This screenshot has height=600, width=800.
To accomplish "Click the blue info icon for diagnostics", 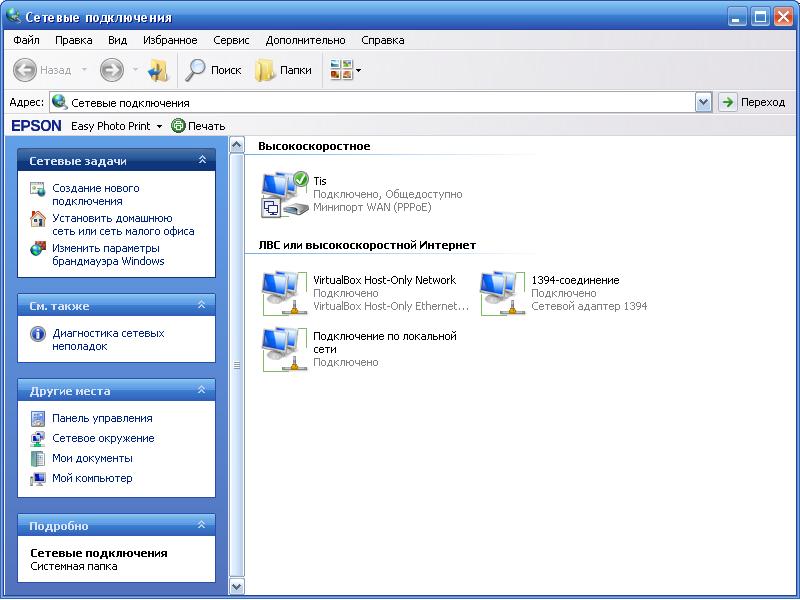I will click(38, 334).
